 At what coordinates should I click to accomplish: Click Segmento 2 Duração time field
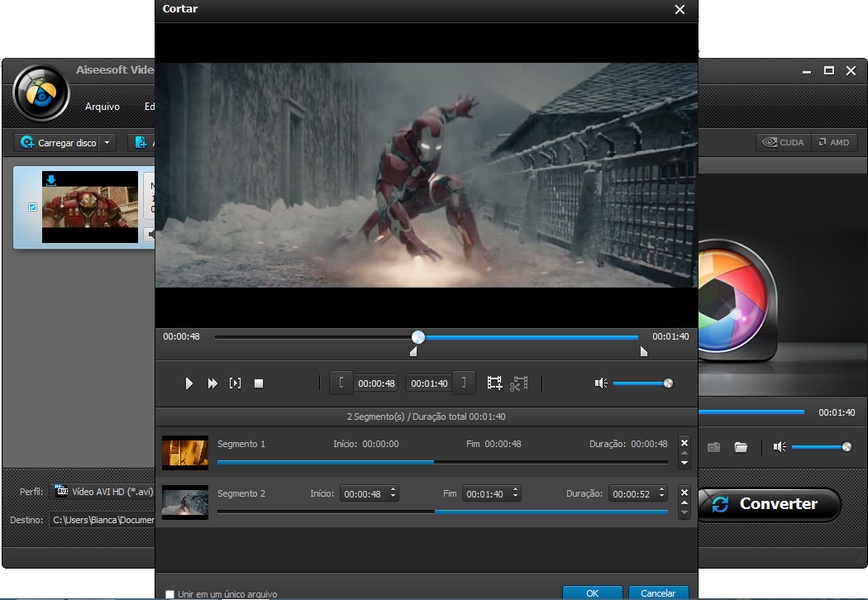632,494
